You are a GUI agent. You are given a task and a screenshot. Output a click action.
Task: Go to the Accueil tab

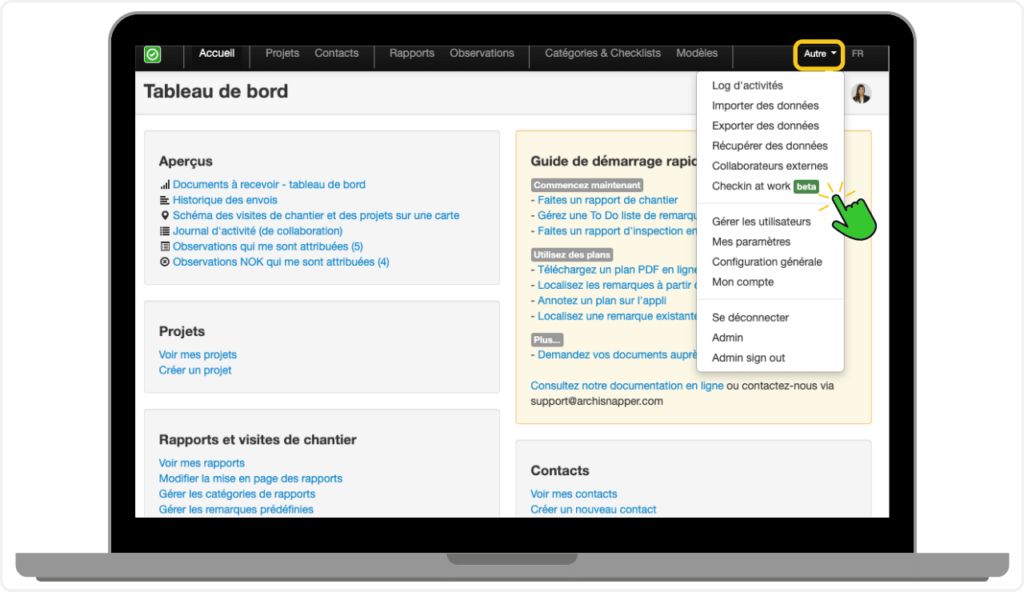216,53
